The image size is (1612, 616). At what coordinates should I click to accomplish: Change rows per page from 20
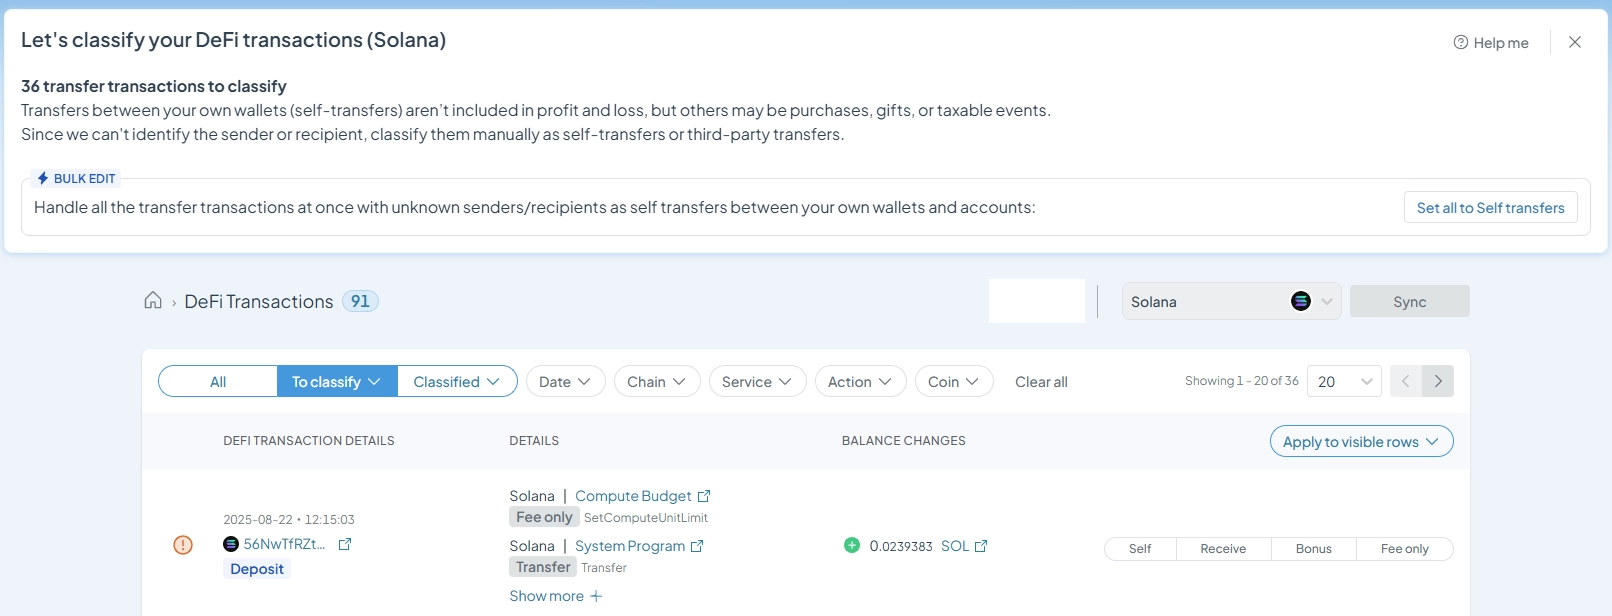click(1344, 381)
